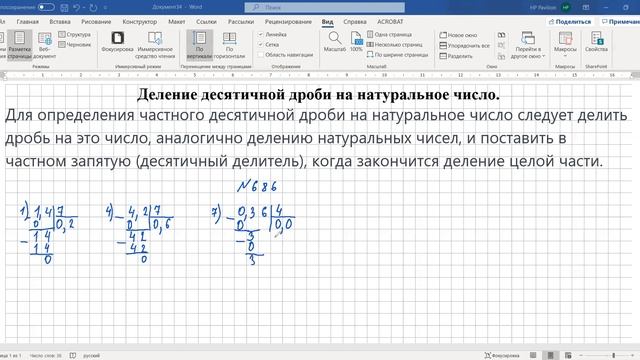Choose Несколько страниц zoom option

(x=394, y=44)
